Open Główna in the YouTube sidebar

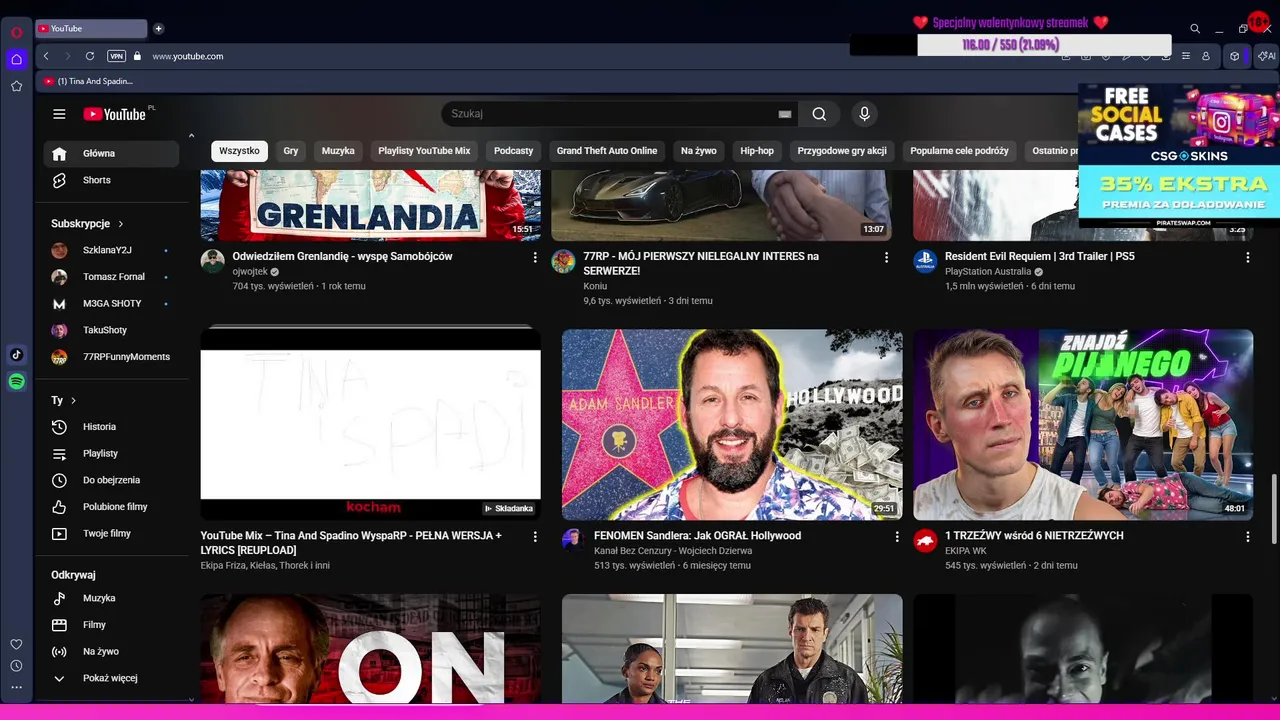pos(111,154)
